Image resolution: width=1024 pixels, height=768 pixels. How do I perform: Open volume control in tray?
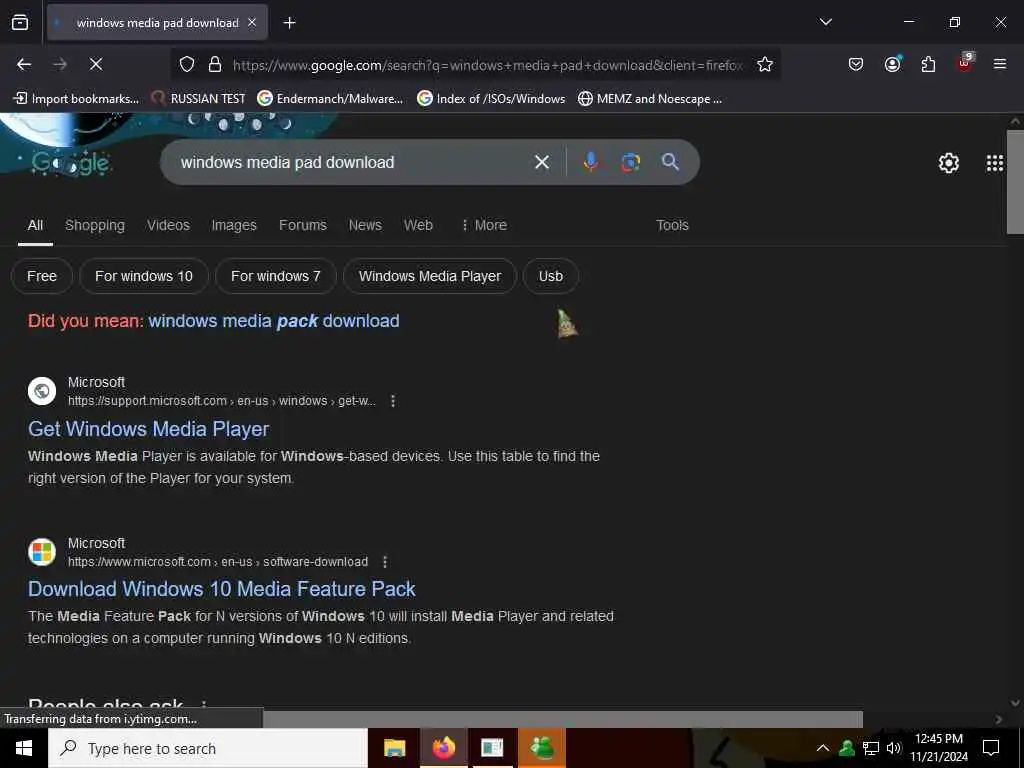click(x=893, y=748)
